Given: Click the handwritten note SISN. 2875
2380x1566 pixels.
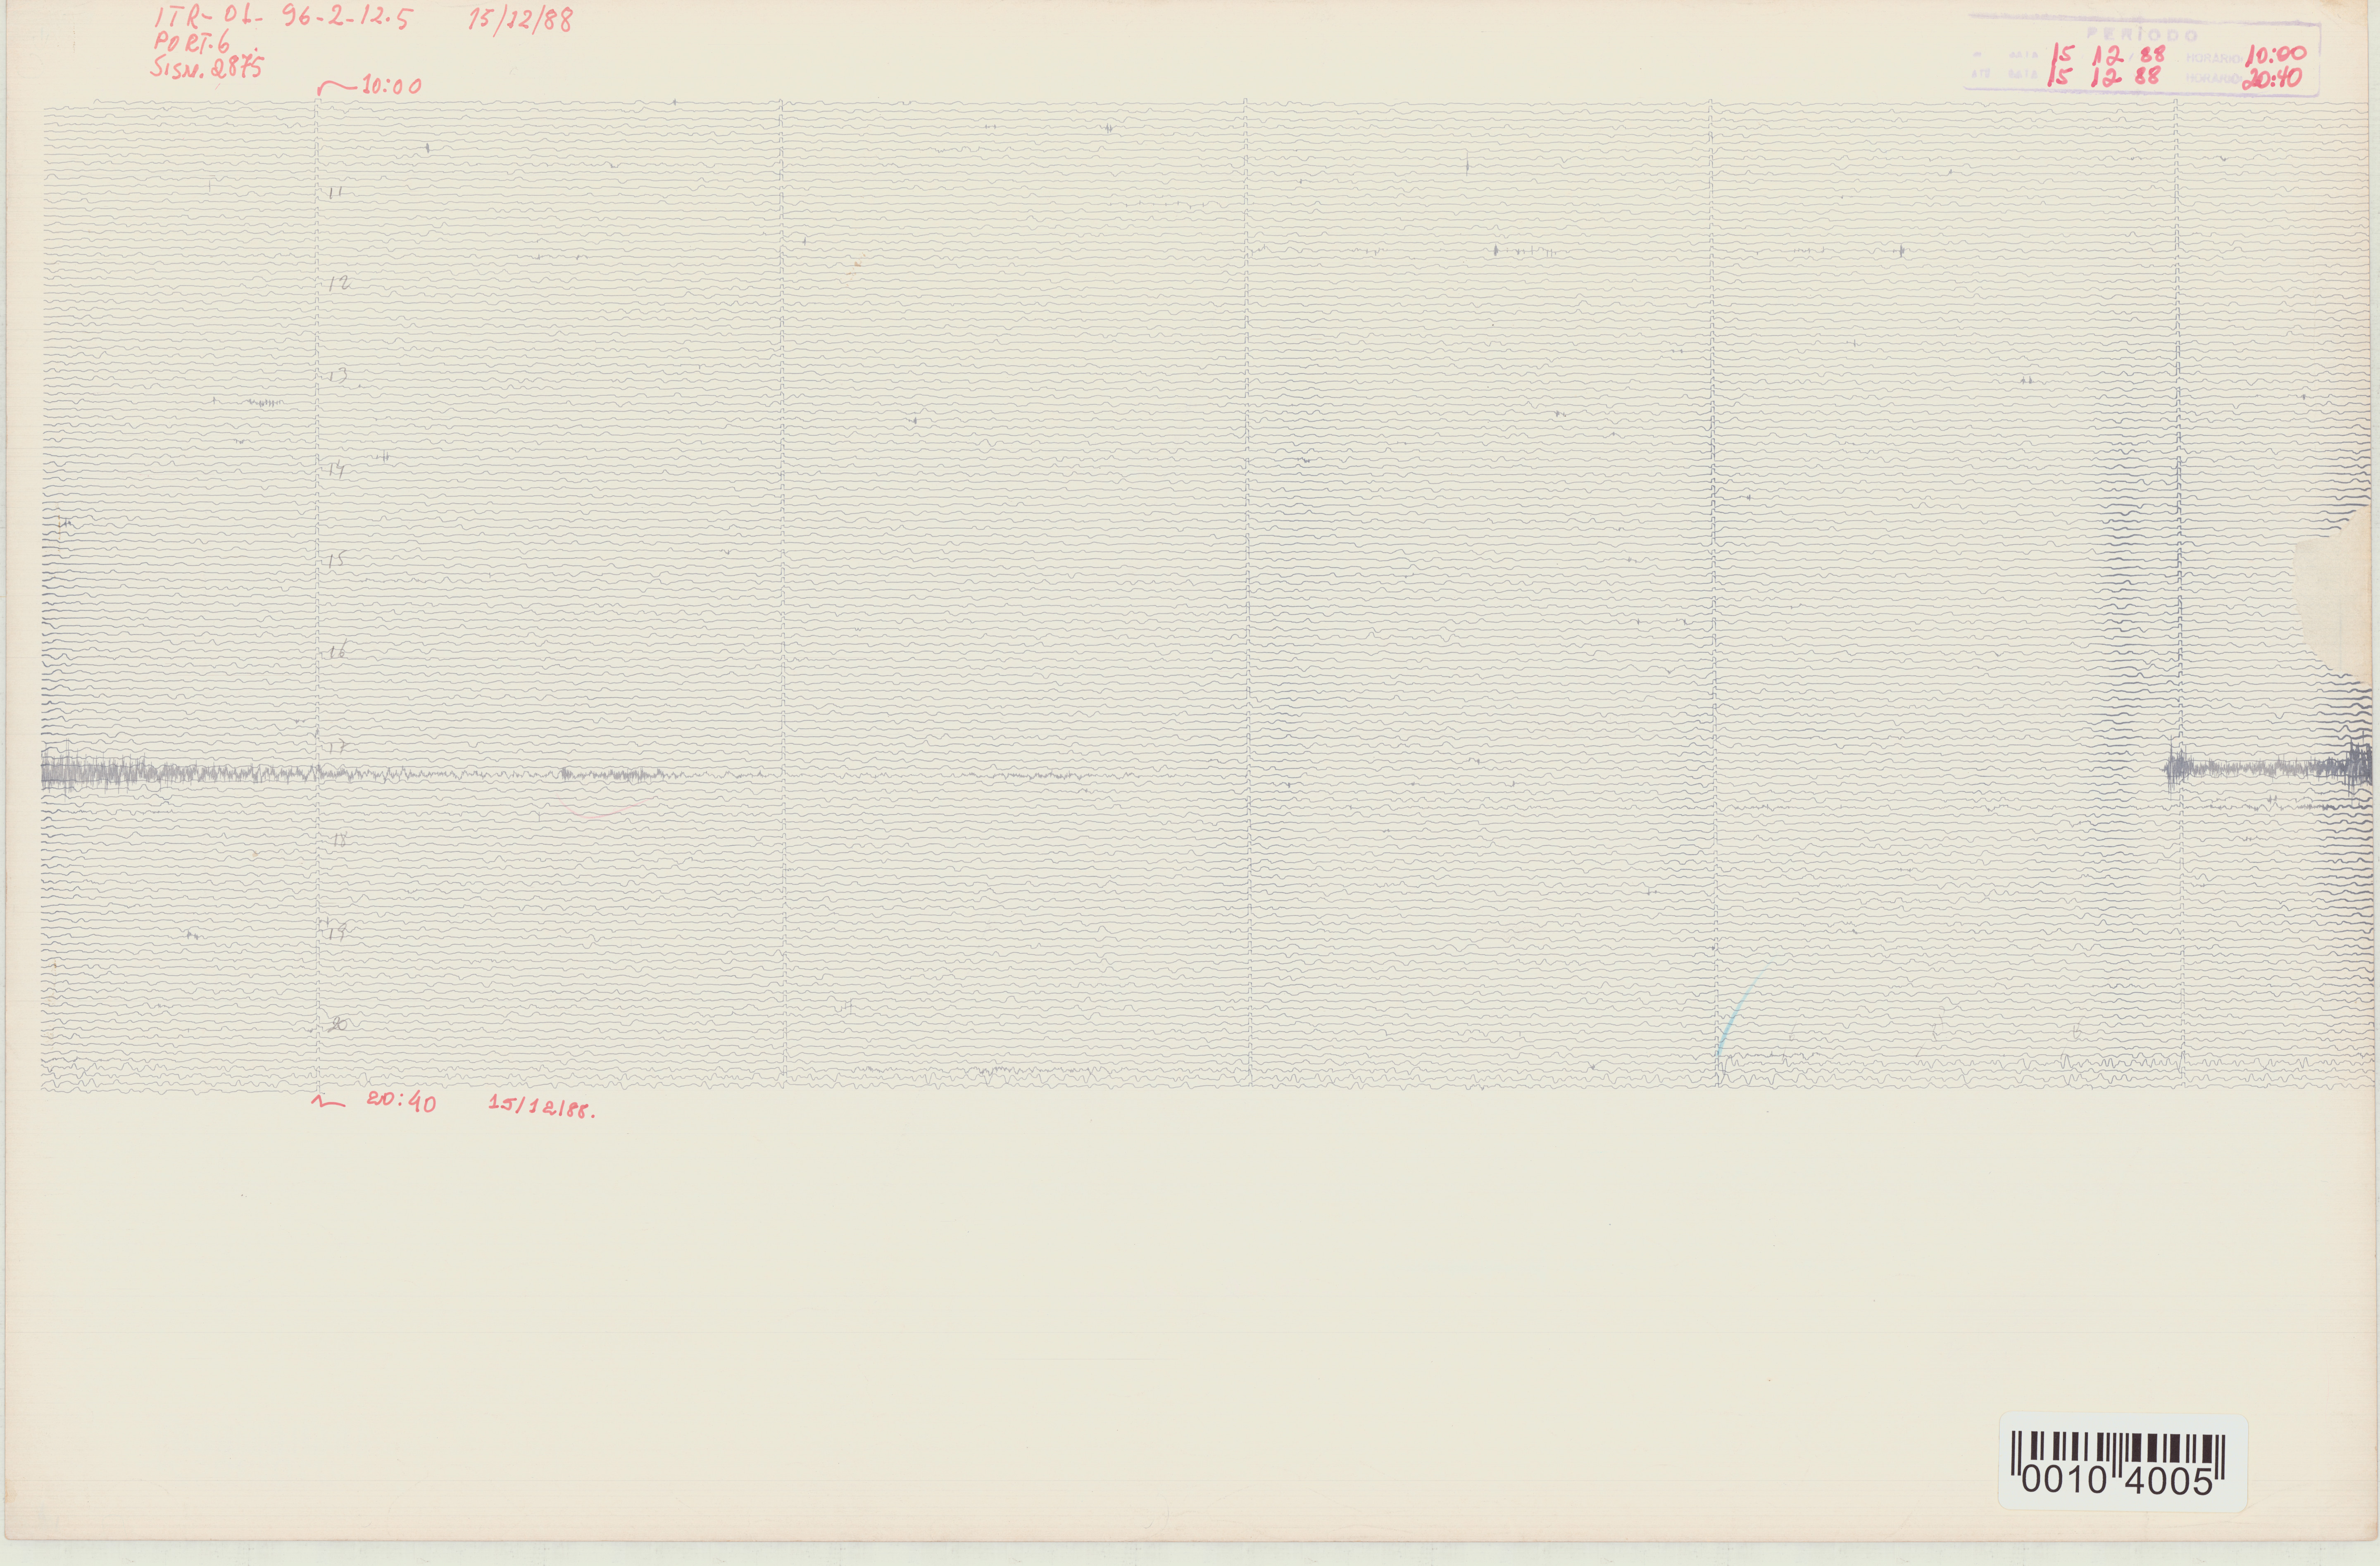Looking at the screenshot, I should 208,67.
